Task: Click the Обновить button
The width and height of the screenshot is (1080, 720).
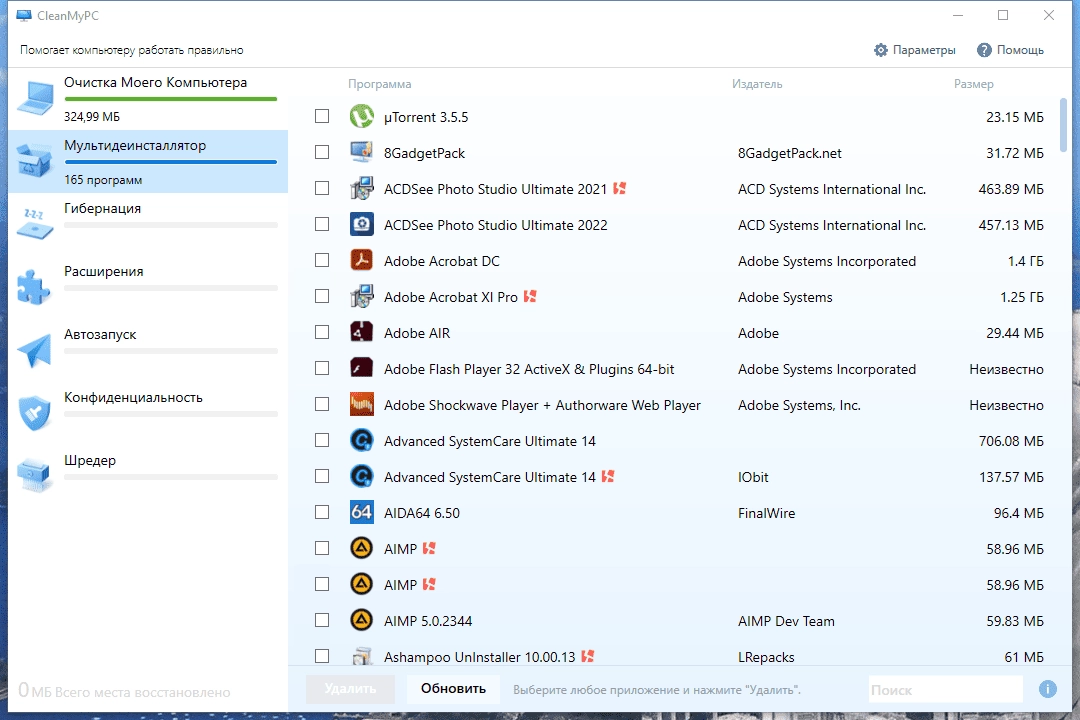Action: (453, 689)
